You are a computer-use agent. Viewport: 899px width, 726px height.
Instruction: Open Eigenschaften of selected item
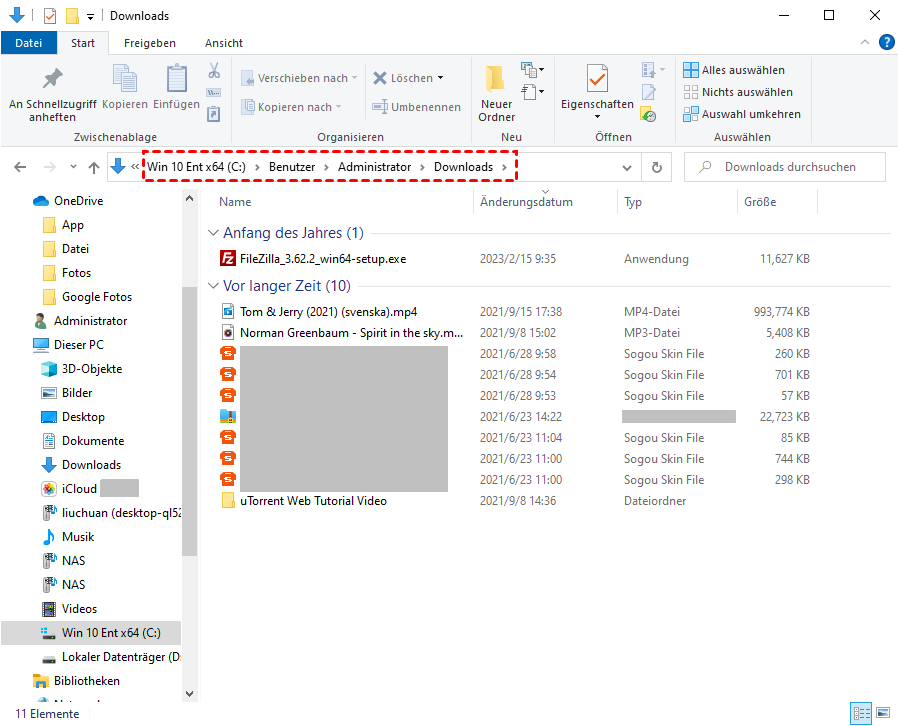tap(597, 86)
